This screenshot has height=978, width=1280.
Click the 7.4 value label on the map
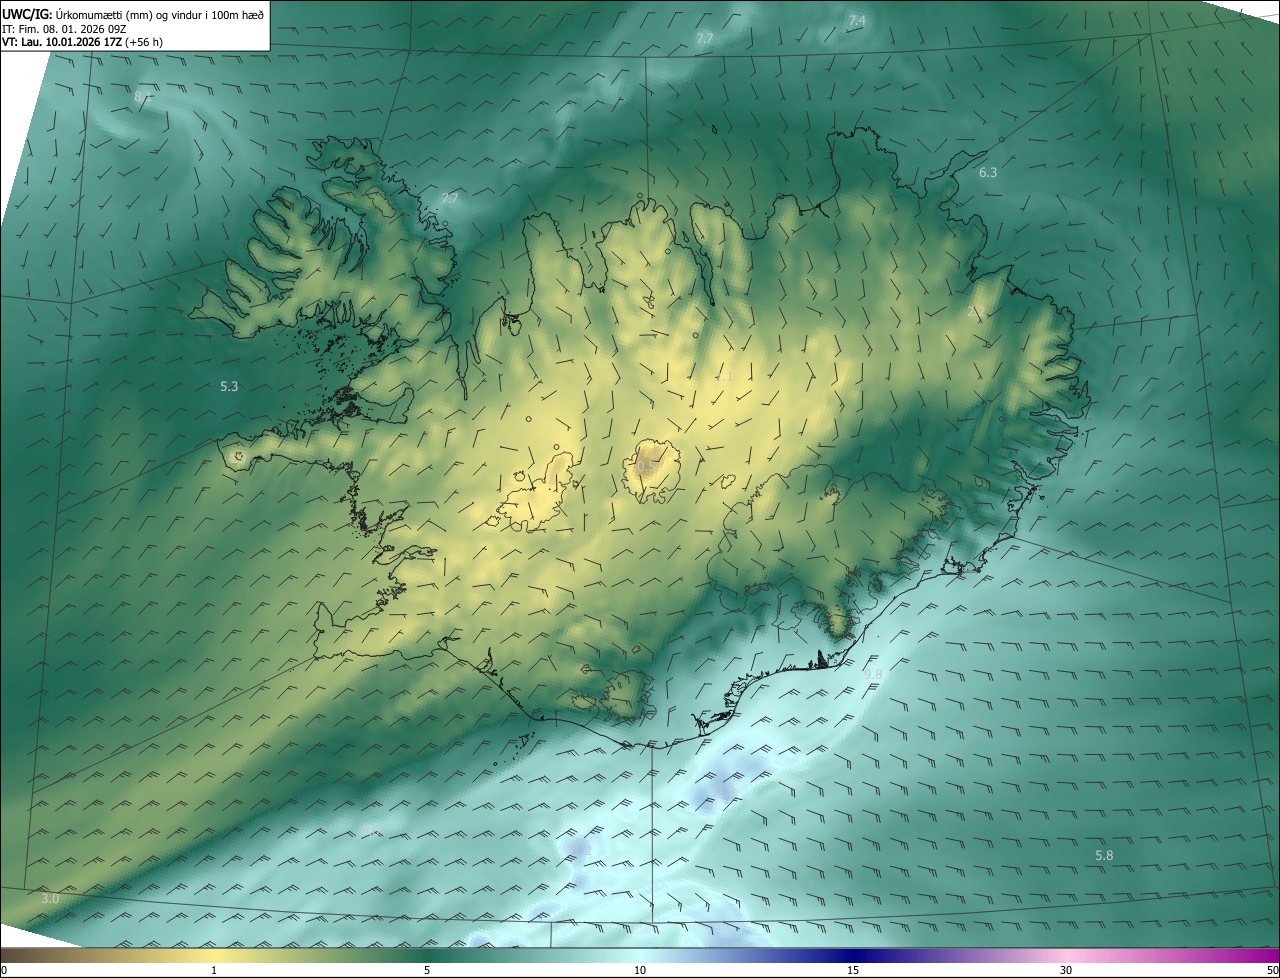tap(857, 20)
